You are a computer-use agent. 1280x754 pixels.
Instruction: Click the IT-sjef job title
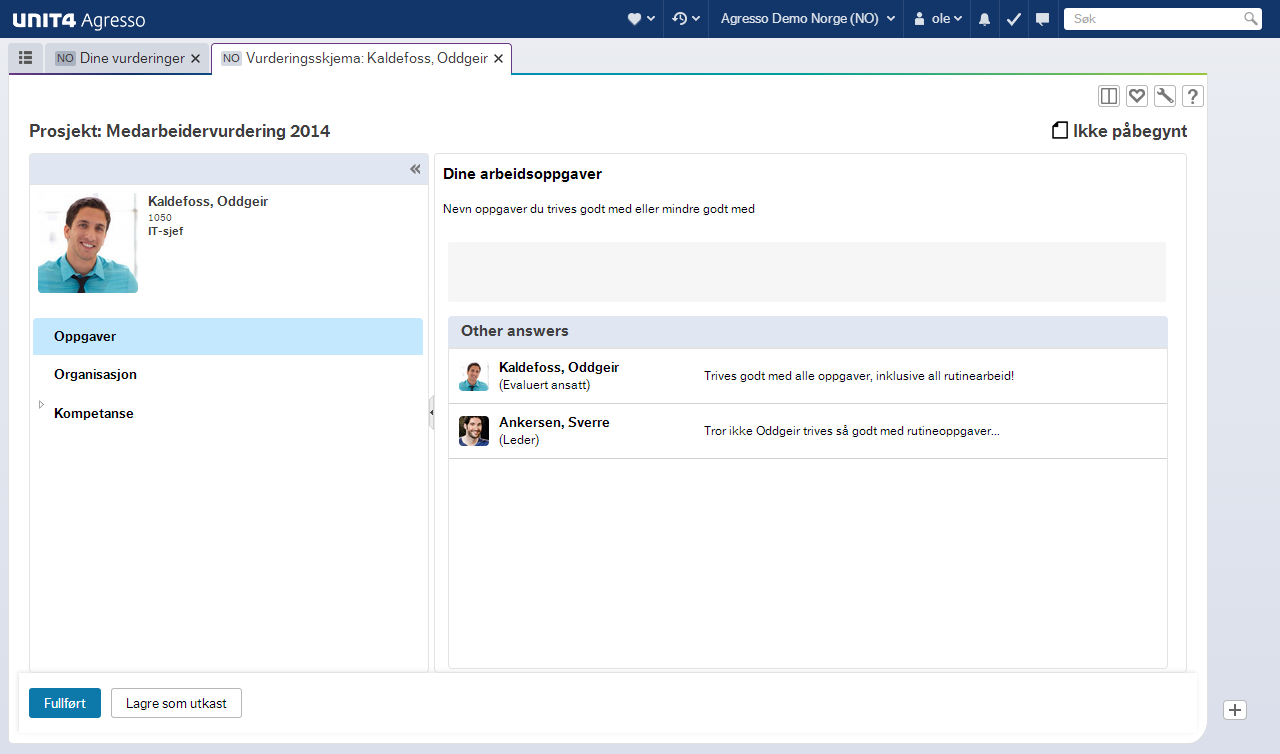coord(165,231)
